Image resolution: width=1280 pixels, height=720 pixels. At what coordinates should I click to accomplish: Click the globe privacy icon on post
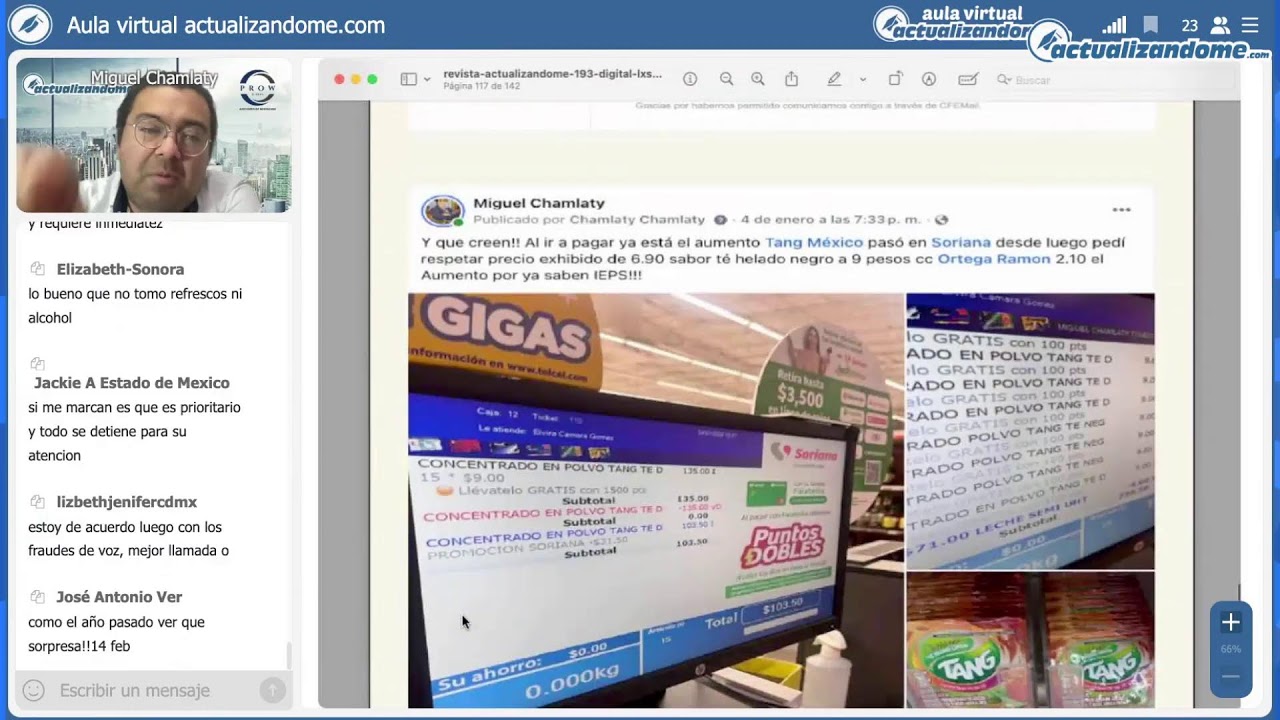pyautogui.click(x=940, y=220)
